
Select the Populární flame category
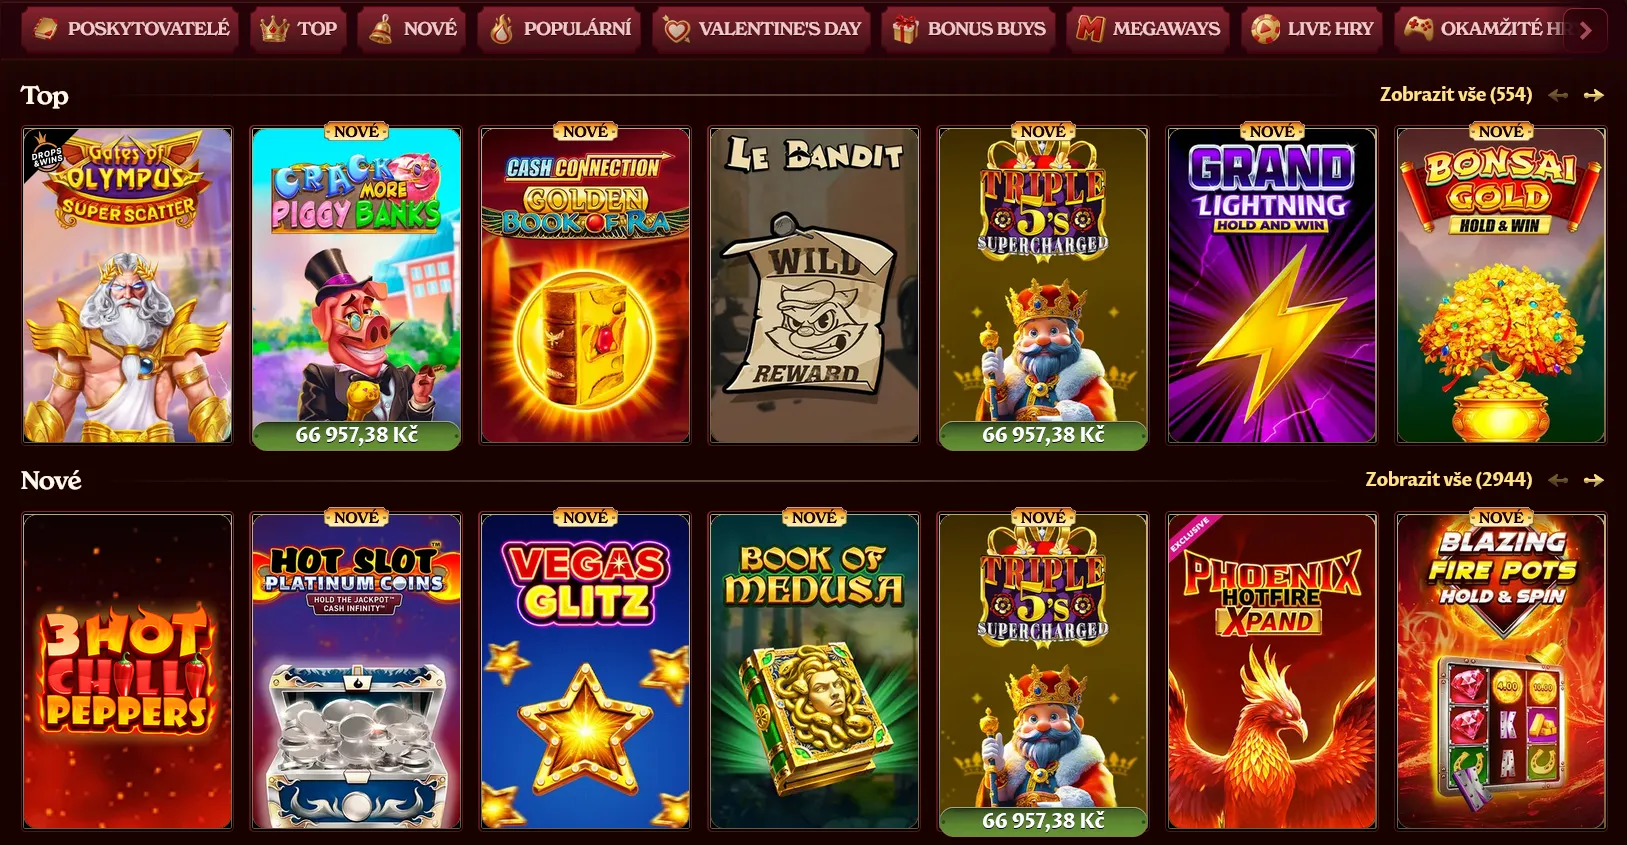tap(559, 29)
